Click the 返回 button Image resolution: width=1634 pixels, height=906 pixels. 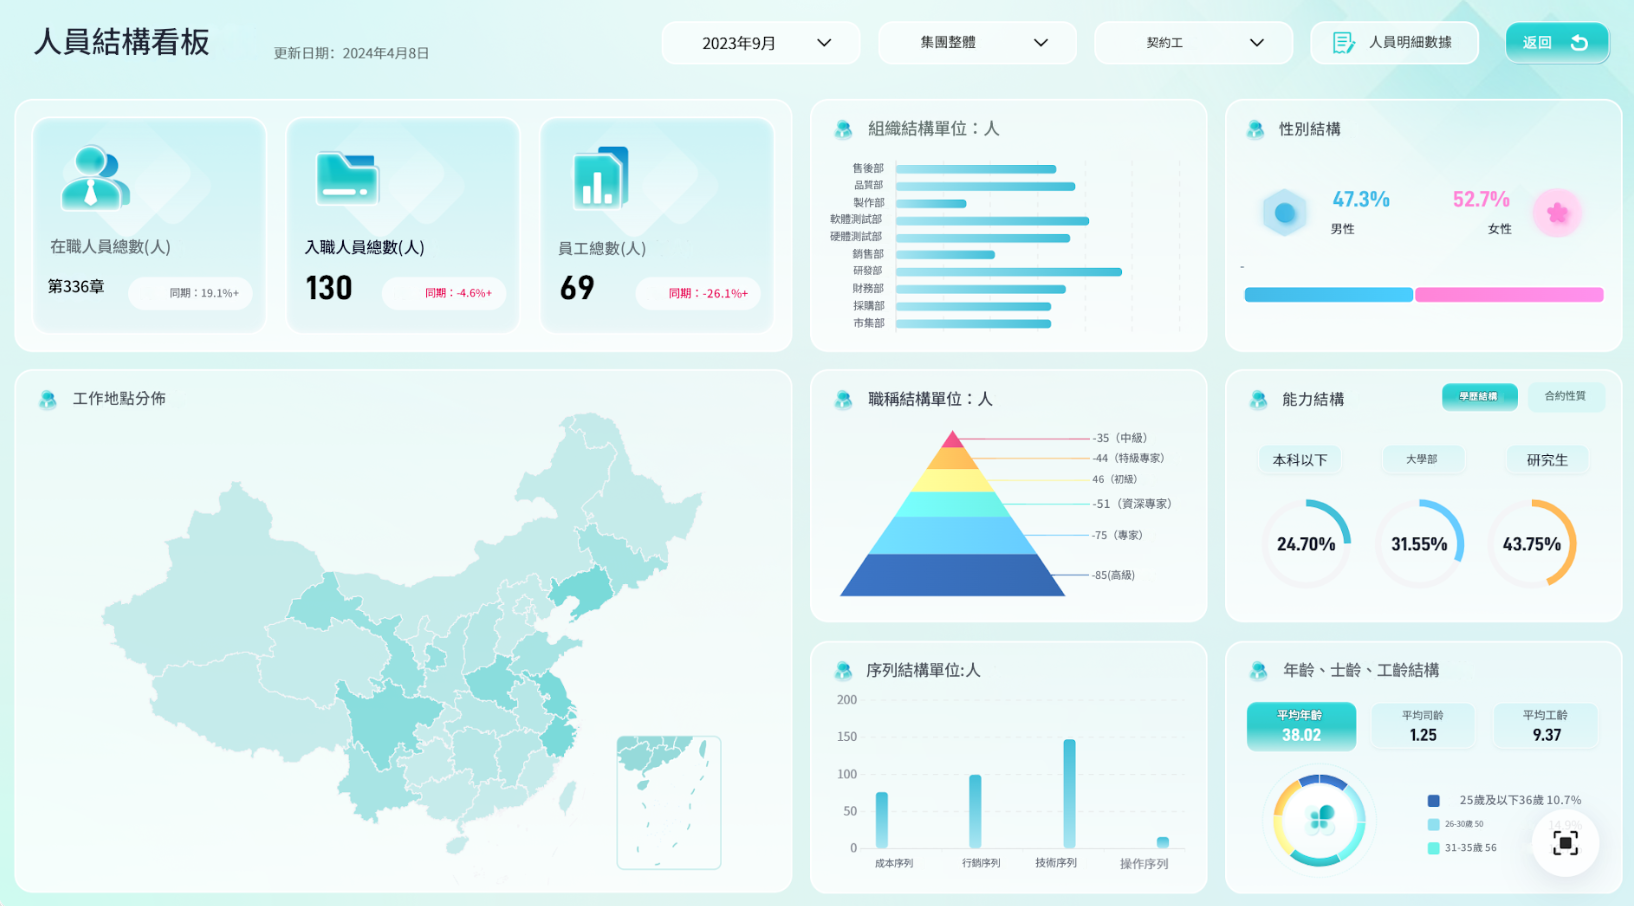pos(1556,43)
